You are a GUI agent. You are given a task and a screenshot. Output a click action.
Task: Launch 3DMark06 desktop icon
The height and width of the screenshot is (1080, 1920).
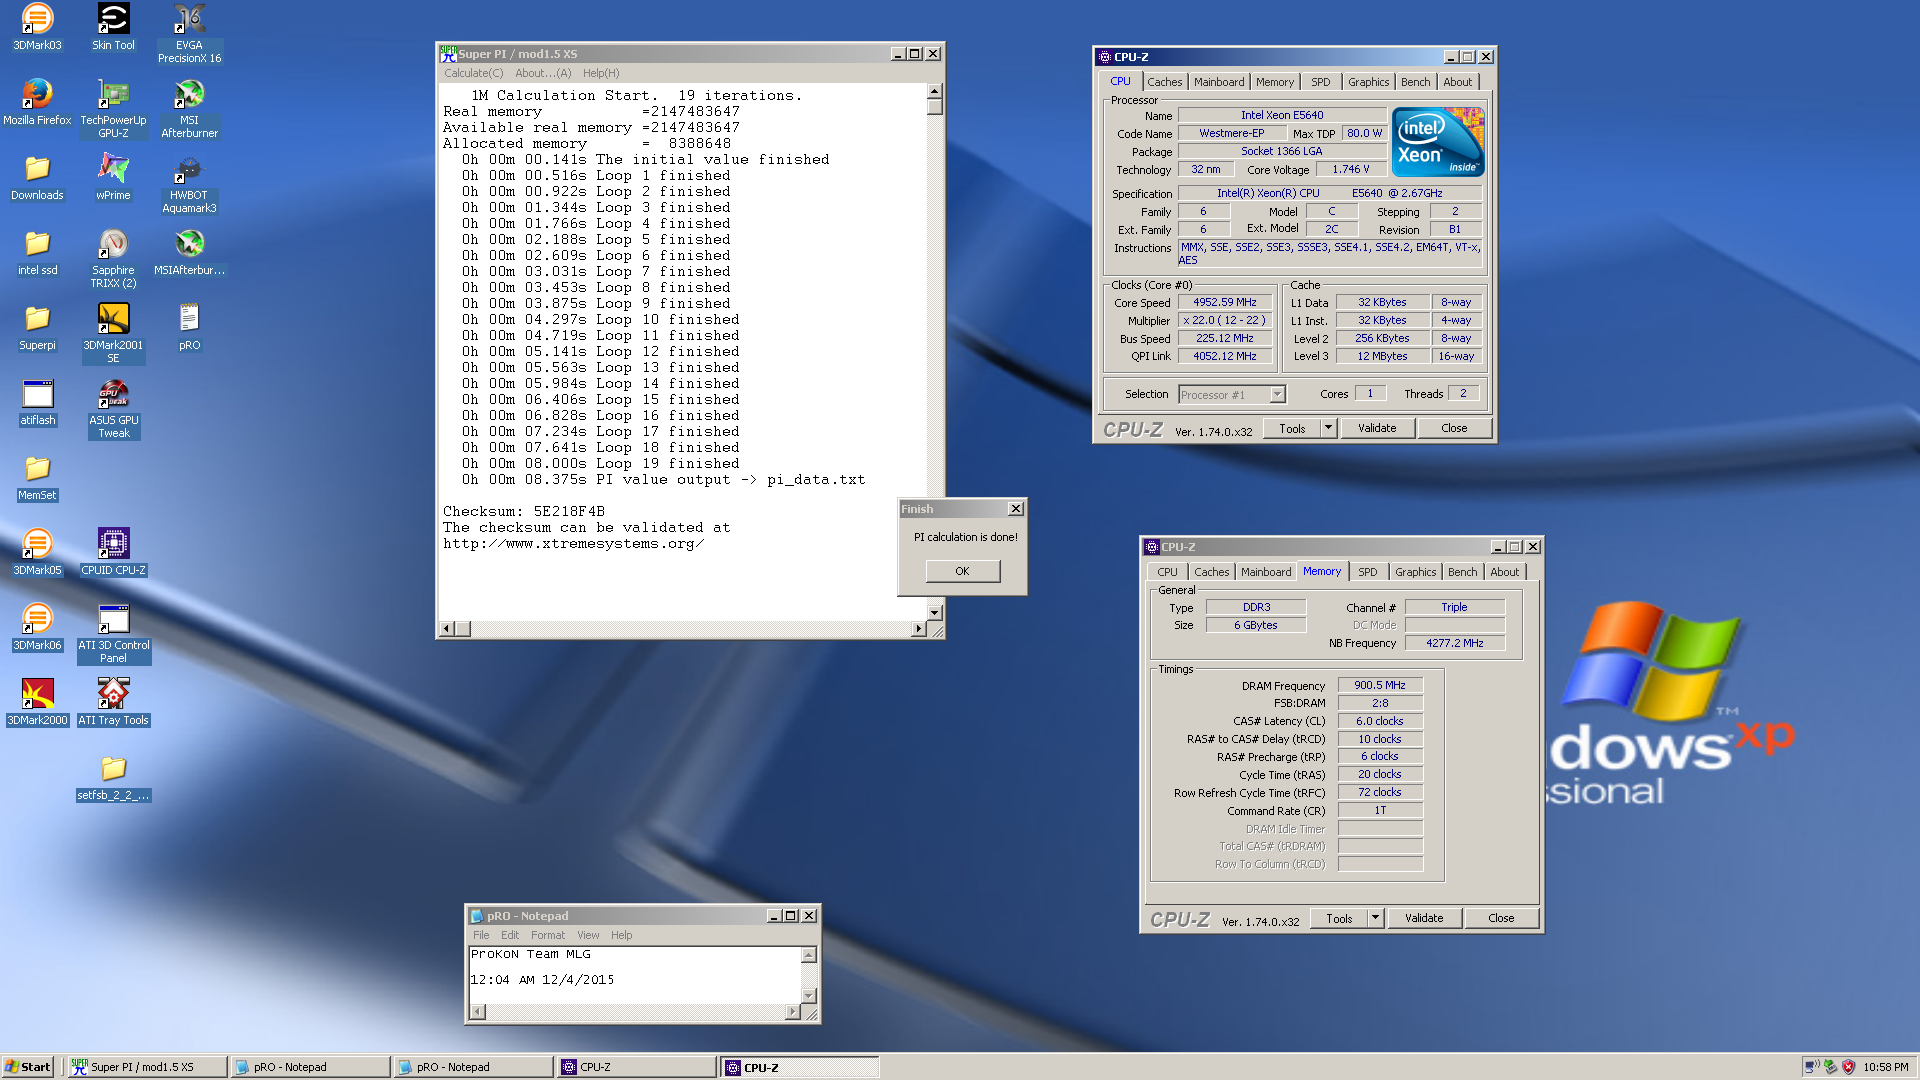click(37, 627)
